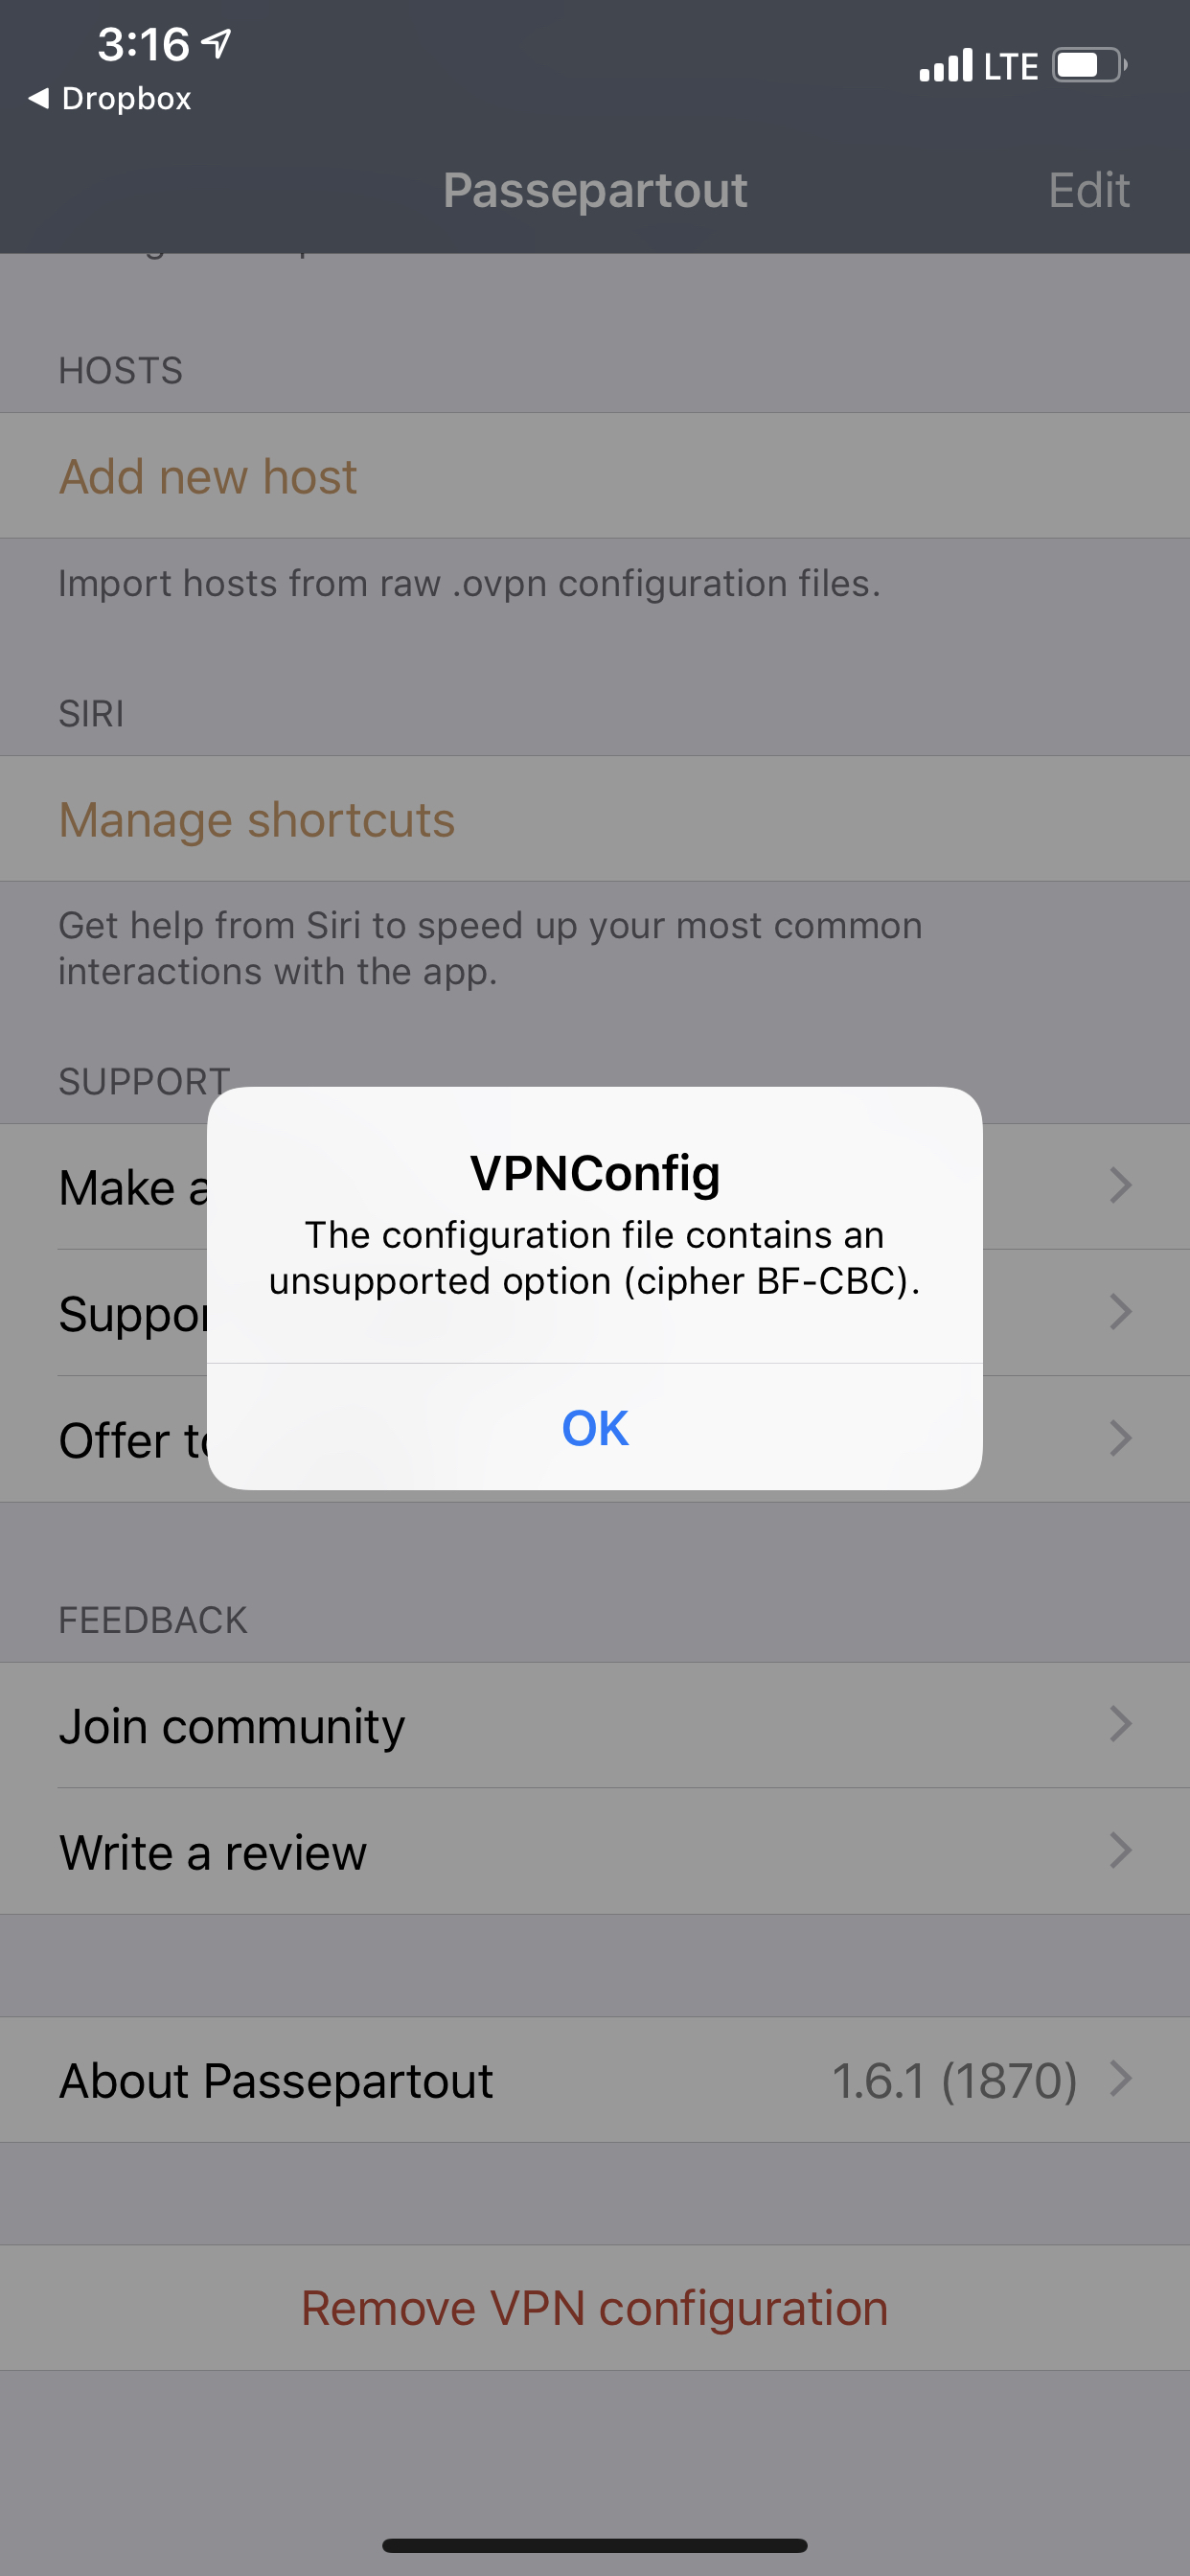Image resolution: width=1190 pixels, height=2576 pixels.
Task: Tap the battery icon in status bar
Action: pos(1090,65)
